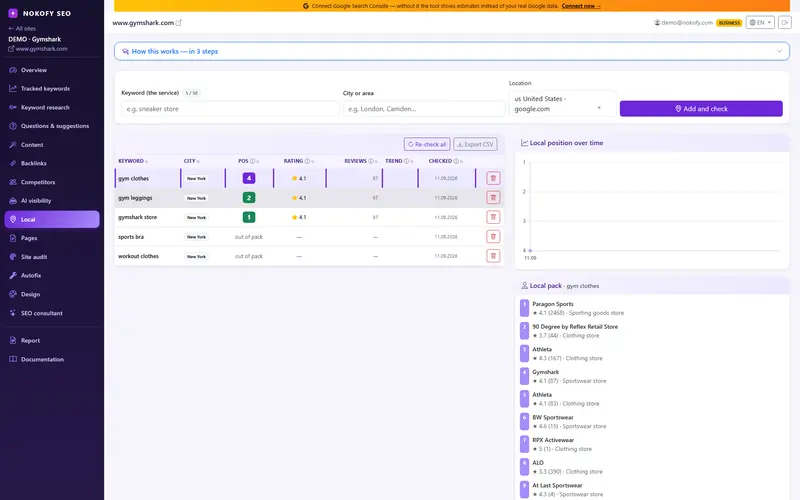This screenshot has width=800, height=500.
Task: Focus the Keyword (the service) input field
Action: 230,109
